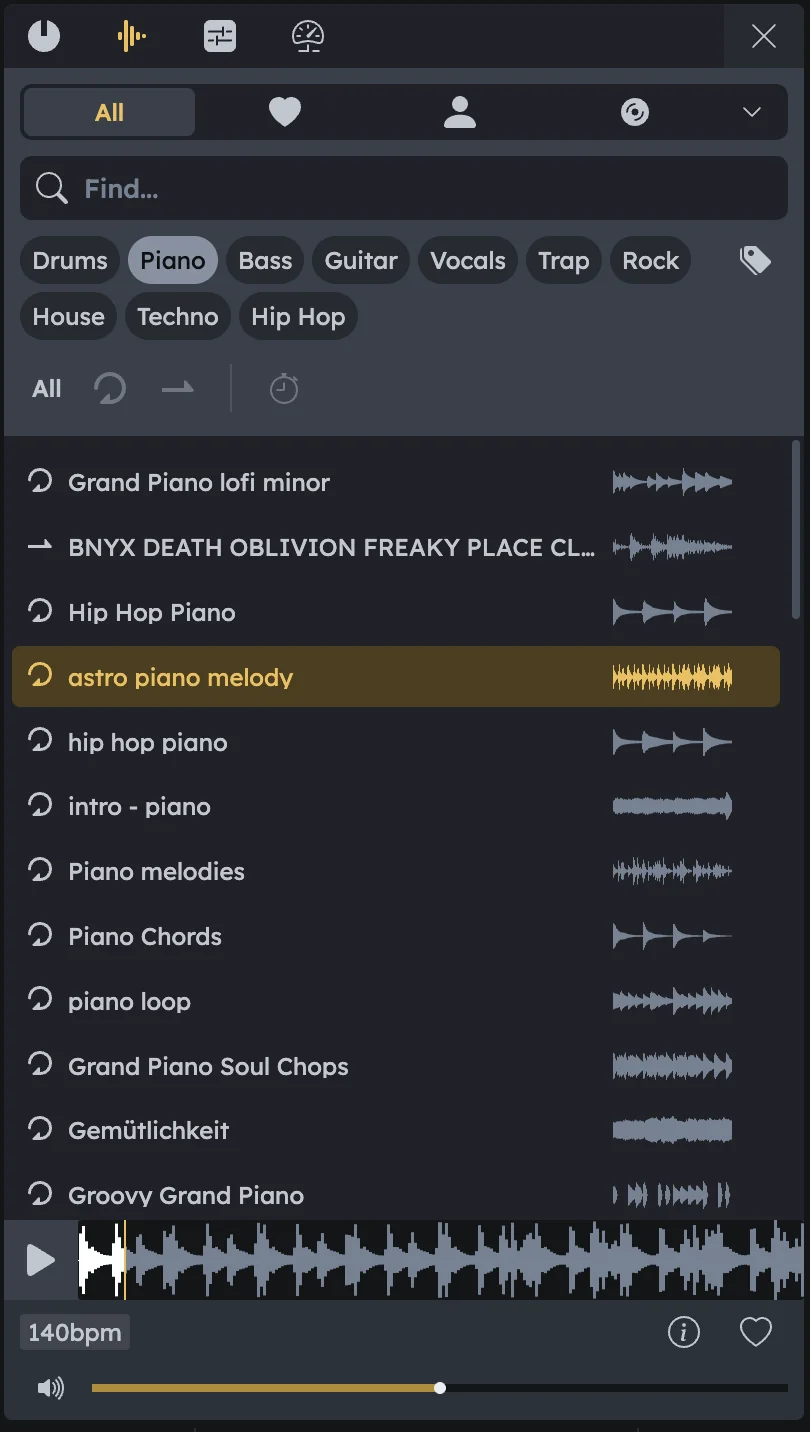The image size is (810, 1432).
Task: Click the tempo gauge icon
Action: [308, 37]
